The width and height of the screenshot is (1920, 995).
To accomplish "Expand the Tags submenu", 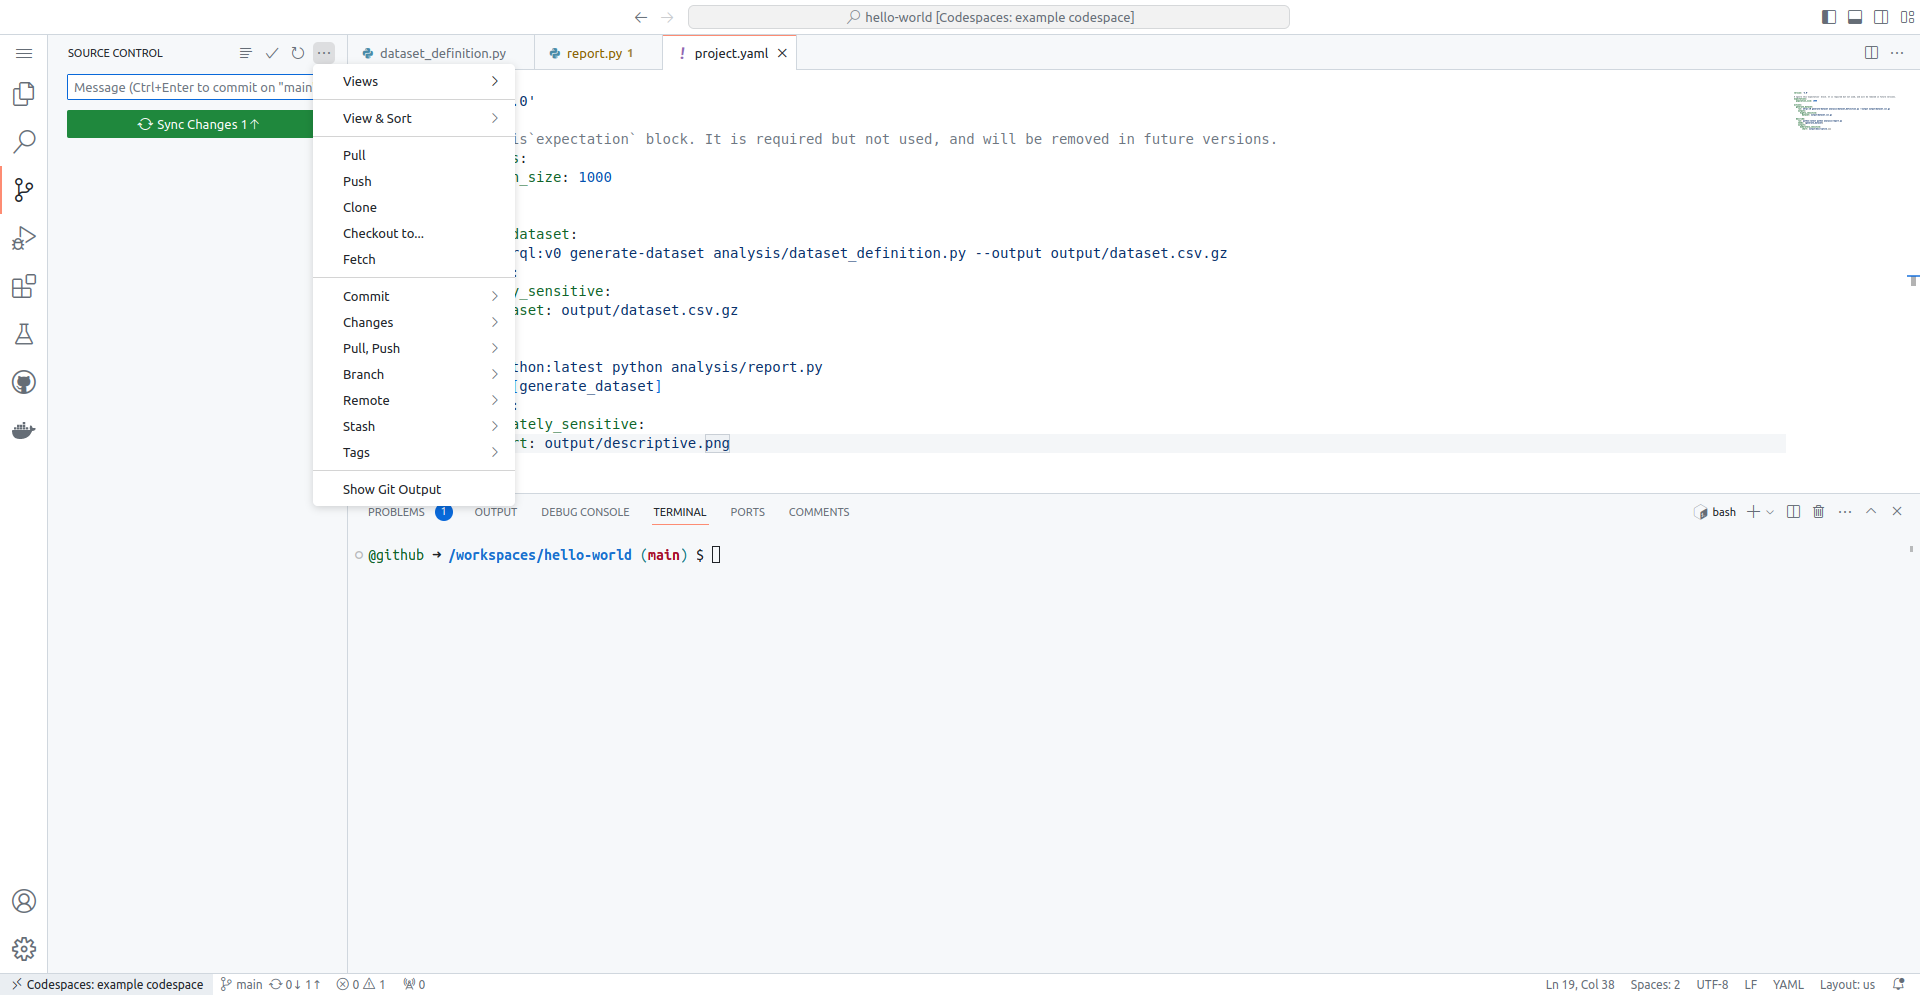I will (x=414, y=453).
